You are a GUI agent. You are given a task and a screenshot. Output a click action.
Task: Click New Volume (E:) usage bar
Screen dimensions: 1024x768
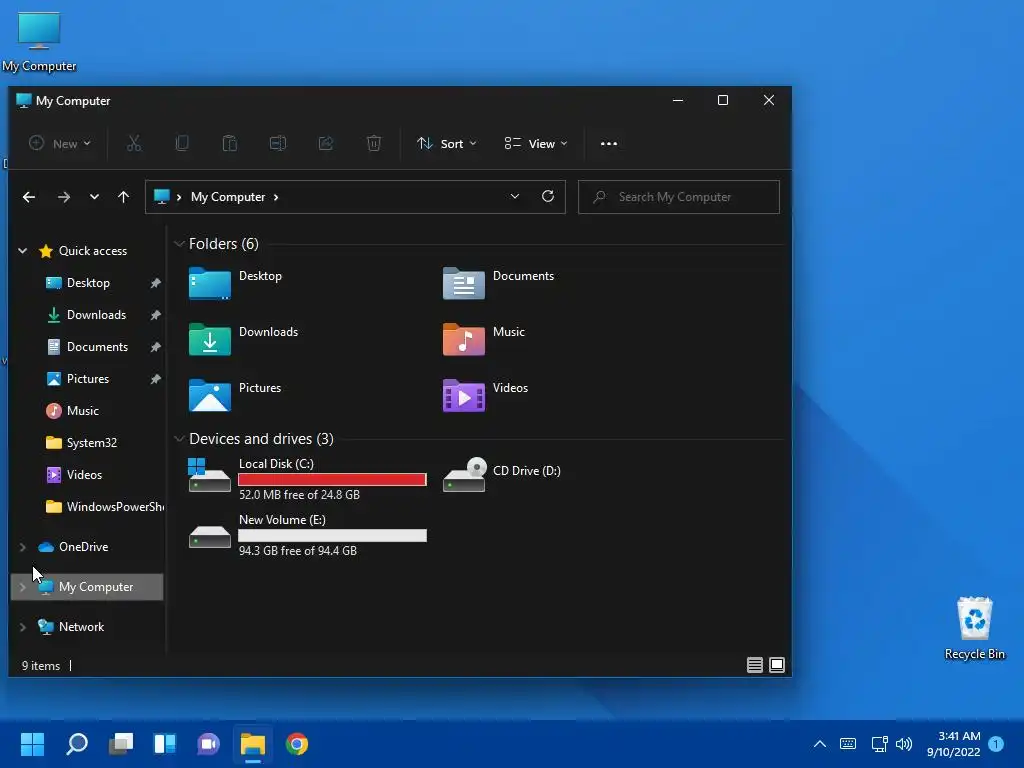[x=332, y=536]
